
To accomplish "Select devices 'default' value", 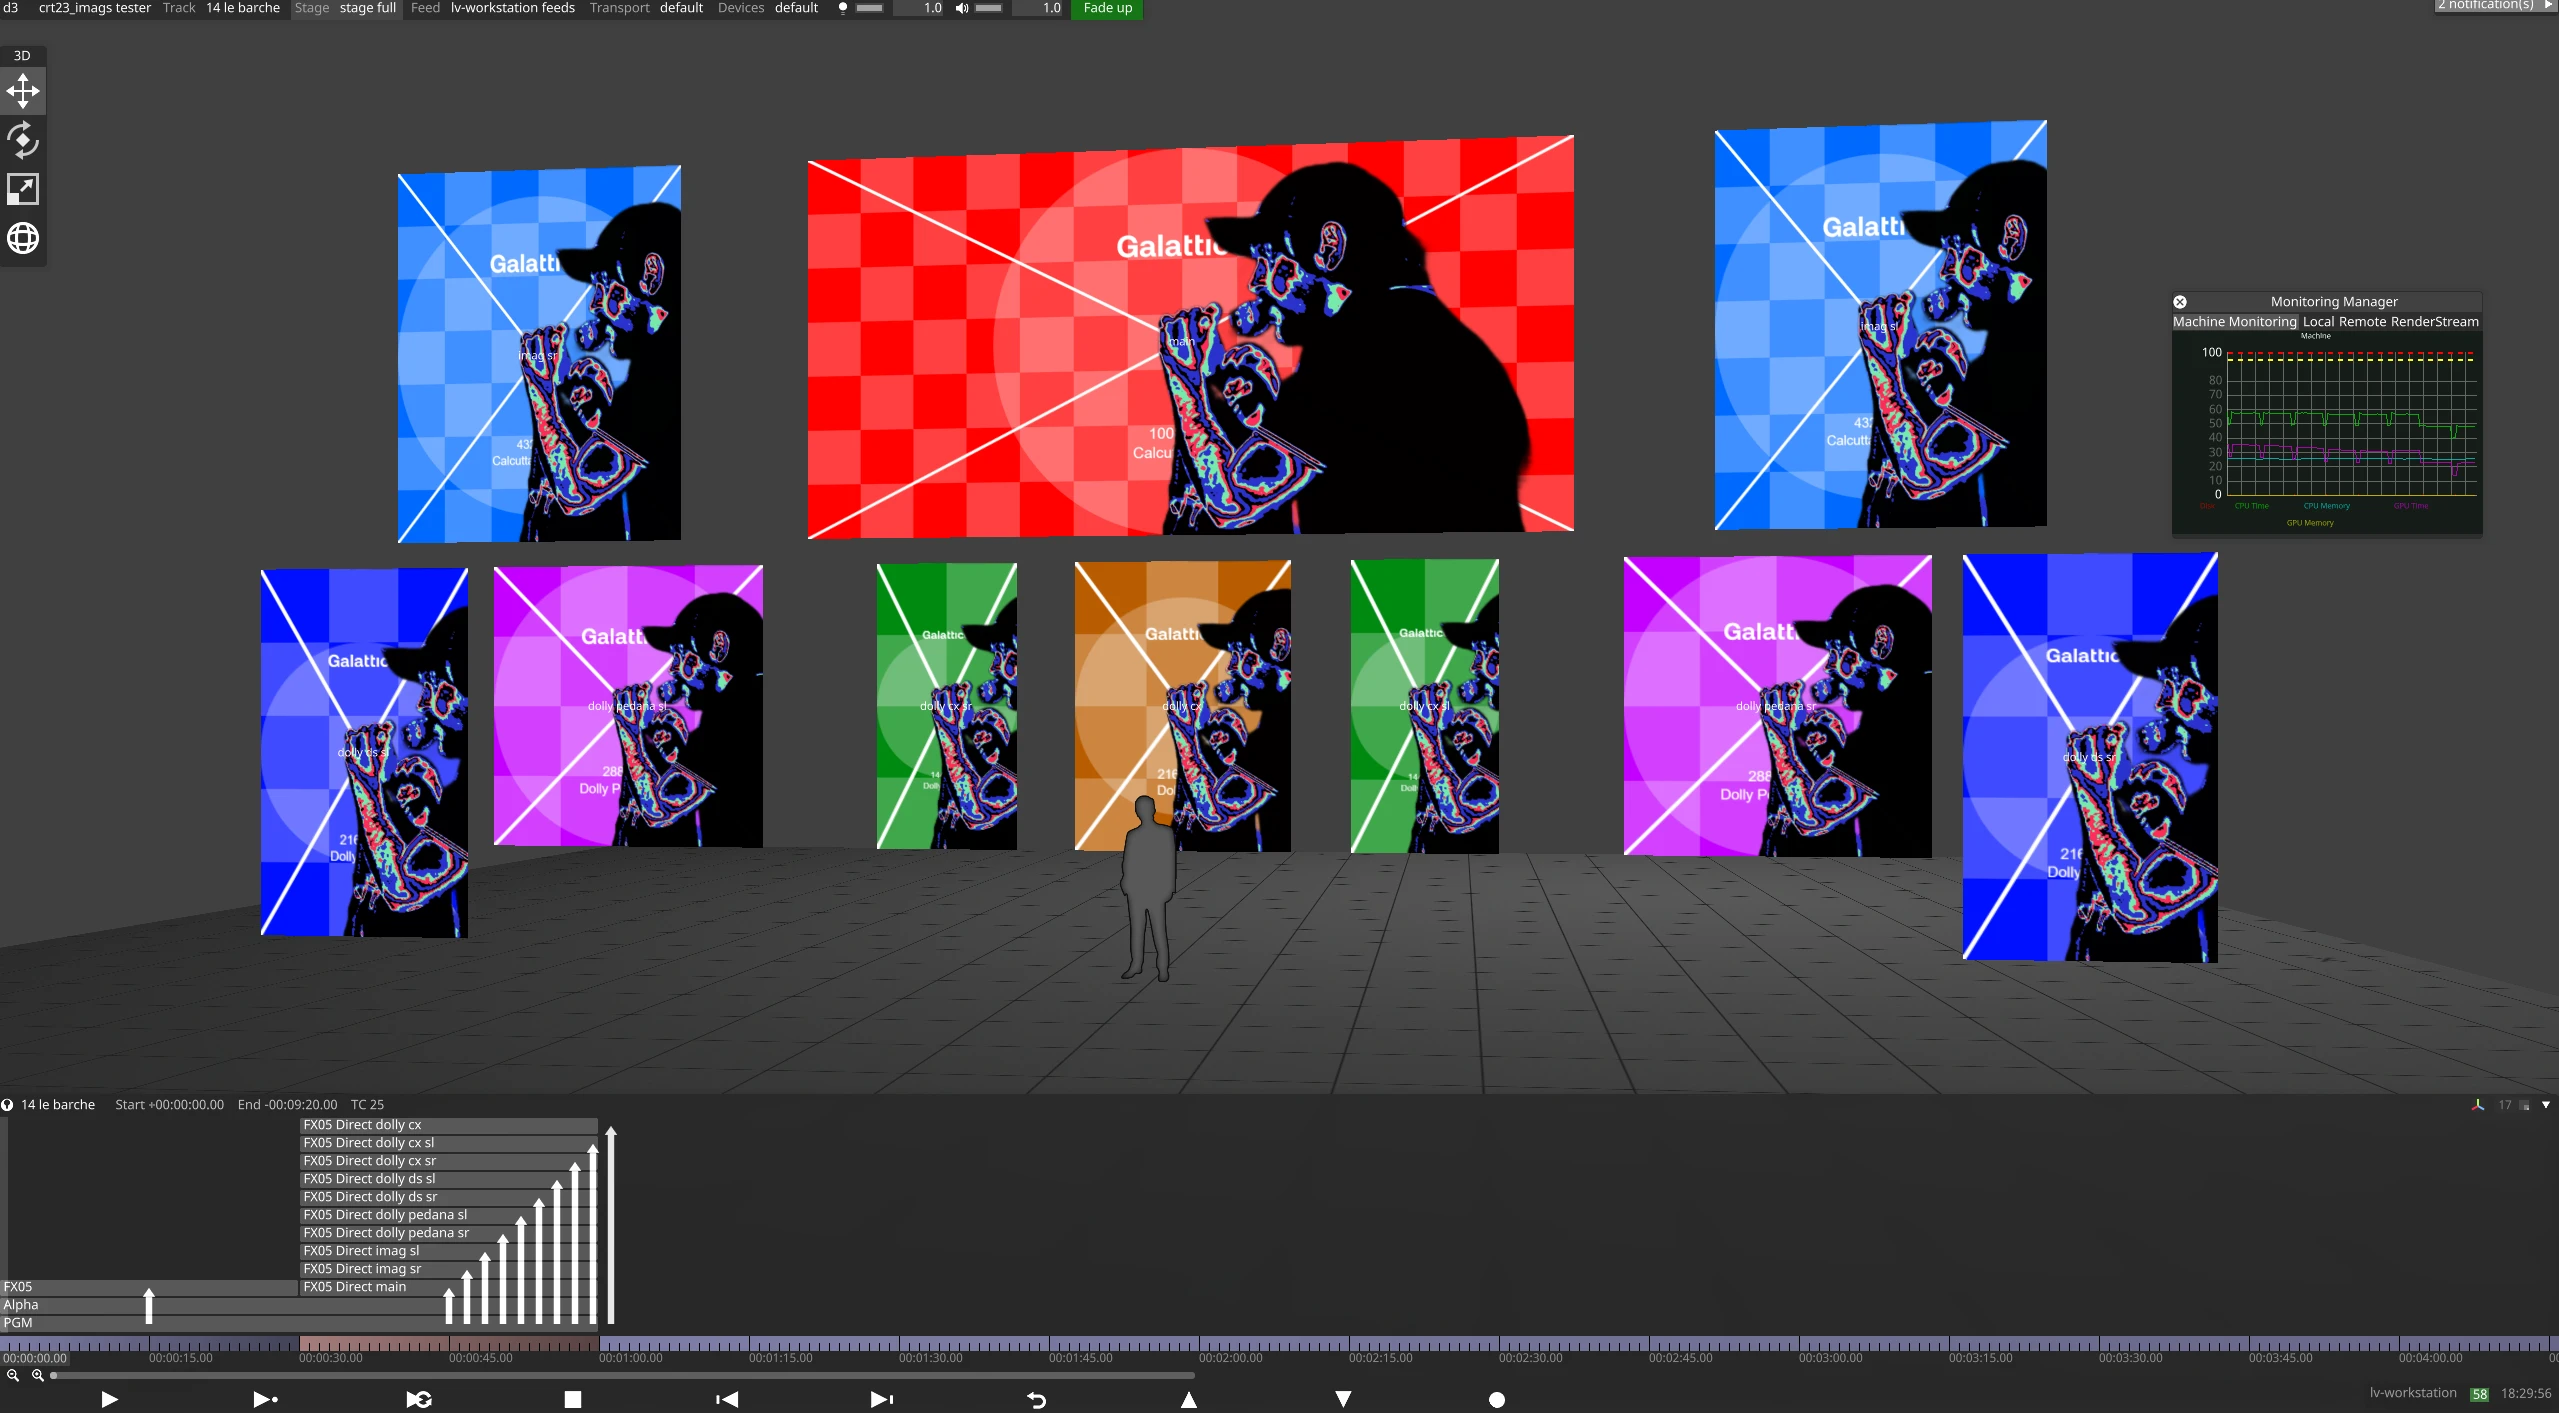I will (x=796, y=8).
